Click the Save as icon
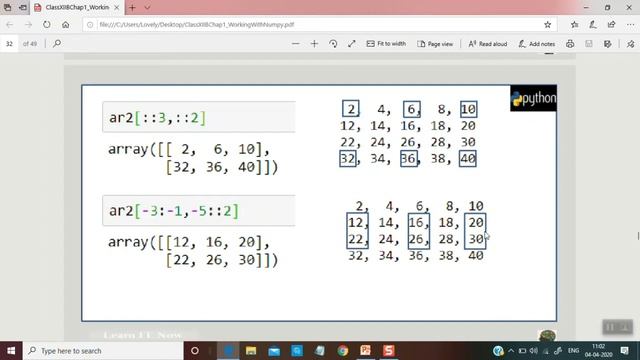Image resolution: width=640 pixels, height=360 pixels. point(608,44)
